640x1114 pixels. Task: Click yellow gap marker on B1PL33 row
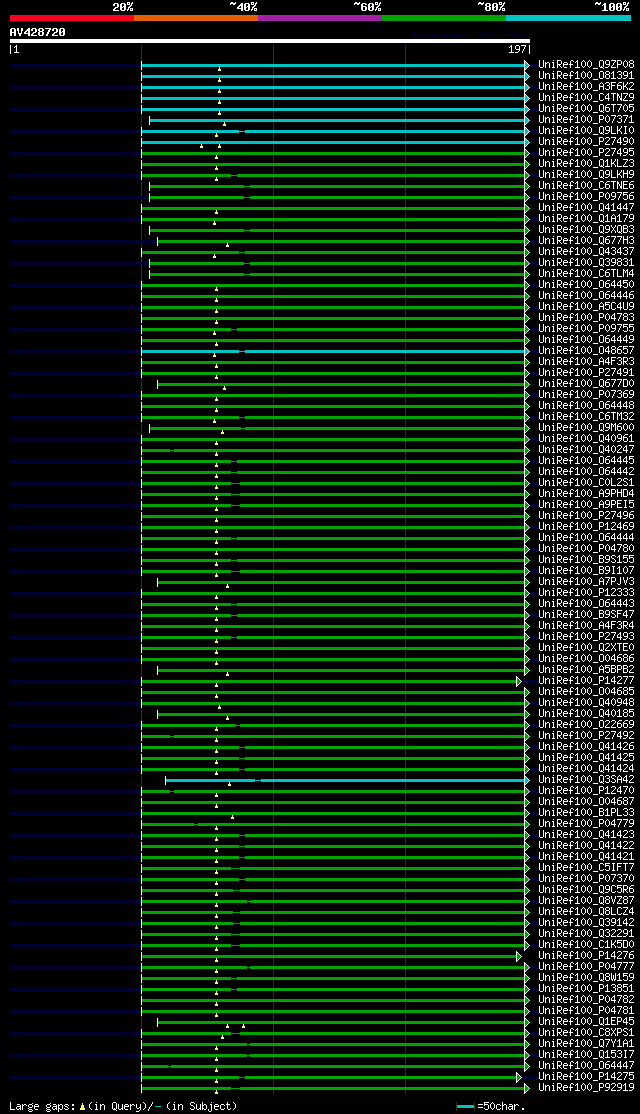click(x=232, y=817)
